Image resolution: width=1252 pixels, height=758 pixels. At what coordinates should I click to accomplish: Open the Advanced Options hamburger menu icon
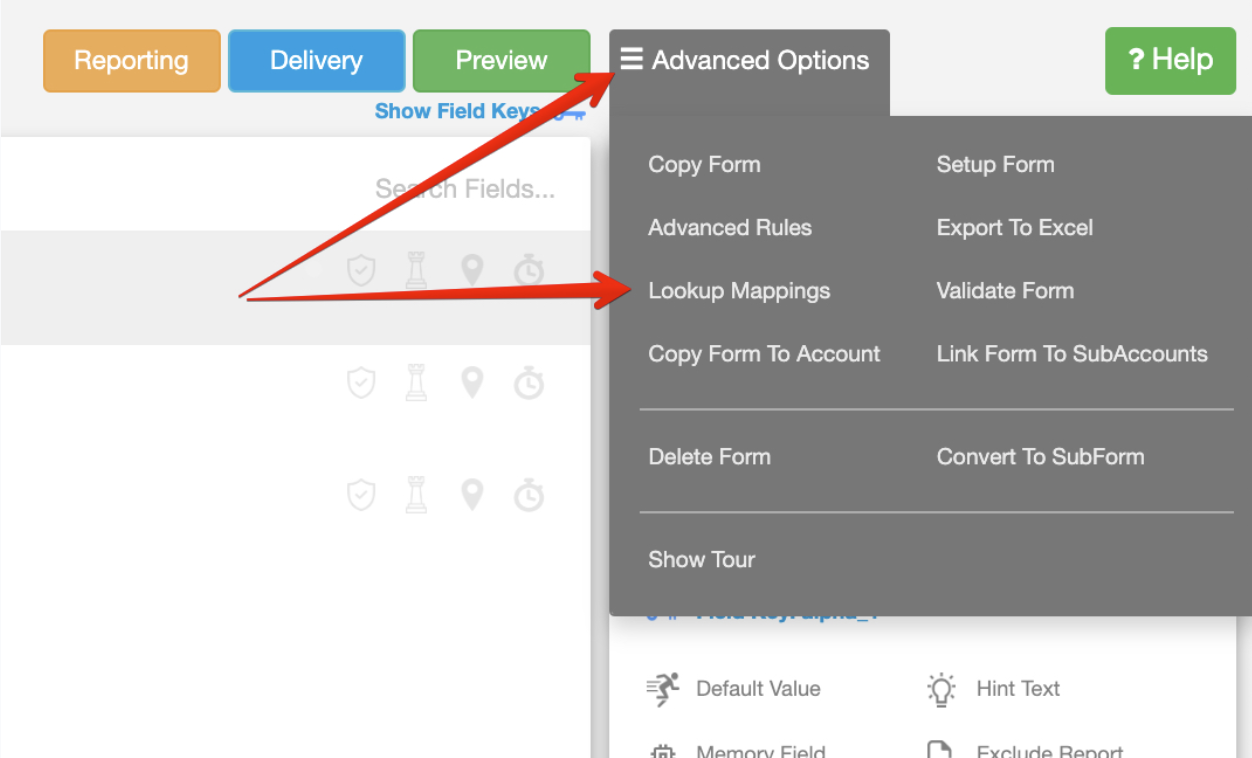click(x=632, y=59)
